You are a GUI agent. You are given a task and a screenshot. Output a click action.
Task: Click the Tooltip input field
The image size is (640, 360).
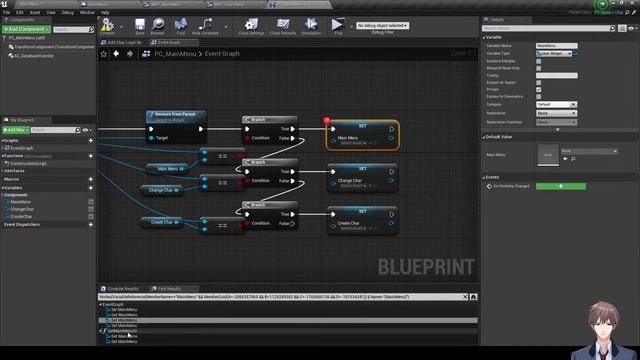coord(557,76)
